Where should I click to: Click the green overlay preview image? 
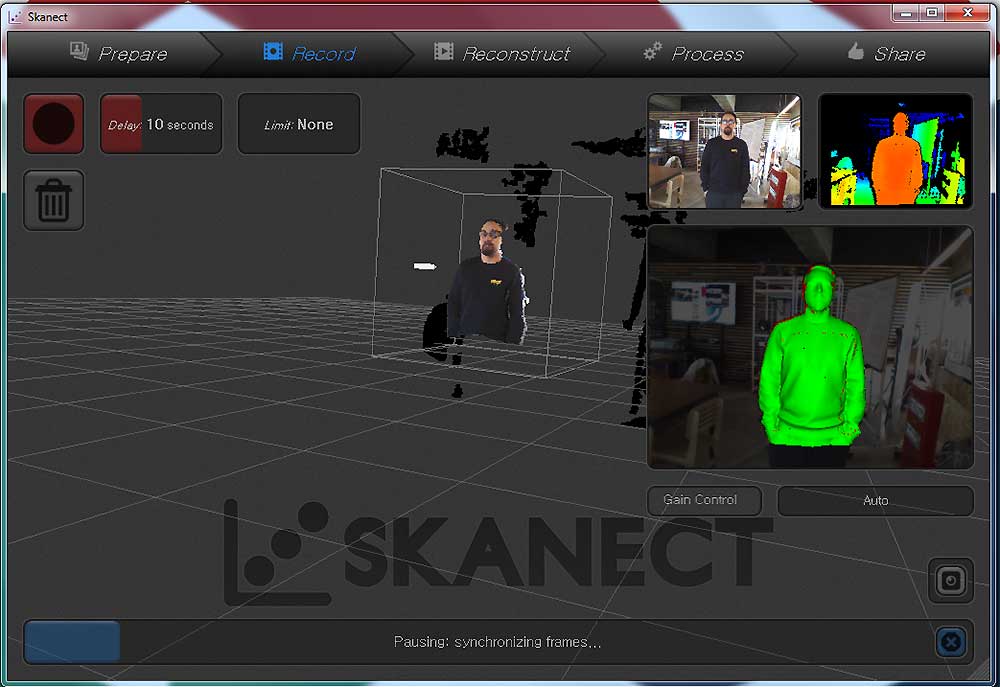point(810,347)
